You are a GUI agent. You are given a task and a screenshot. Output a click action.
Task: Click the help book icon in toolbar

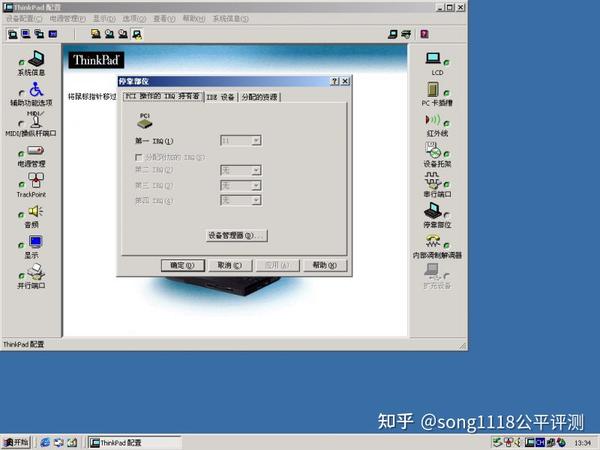click(x=424, y=34)
